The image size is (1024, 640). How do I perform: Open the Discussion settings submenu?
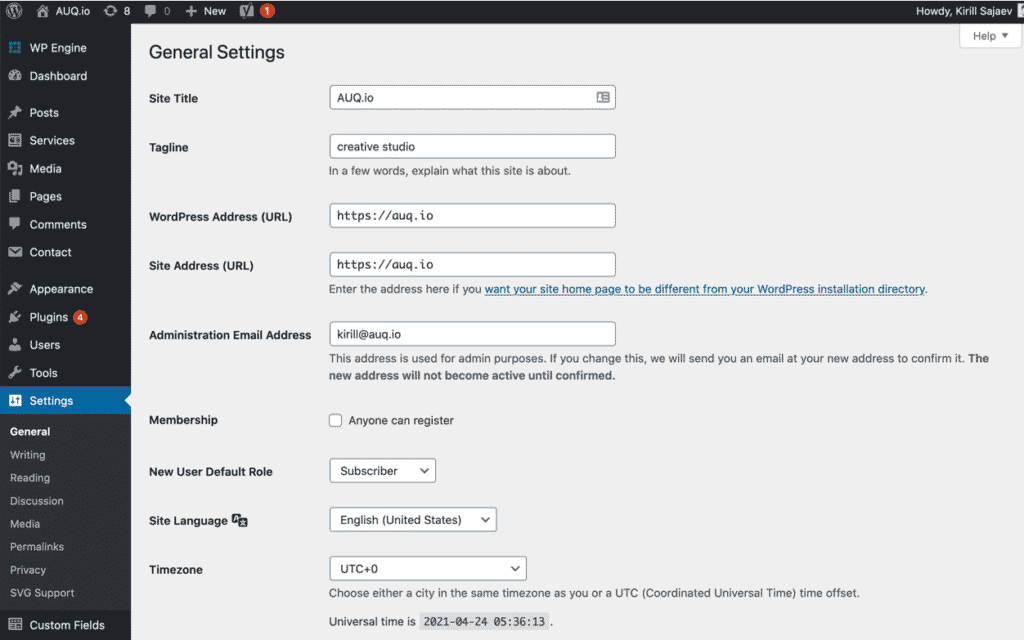pos(37,501)
